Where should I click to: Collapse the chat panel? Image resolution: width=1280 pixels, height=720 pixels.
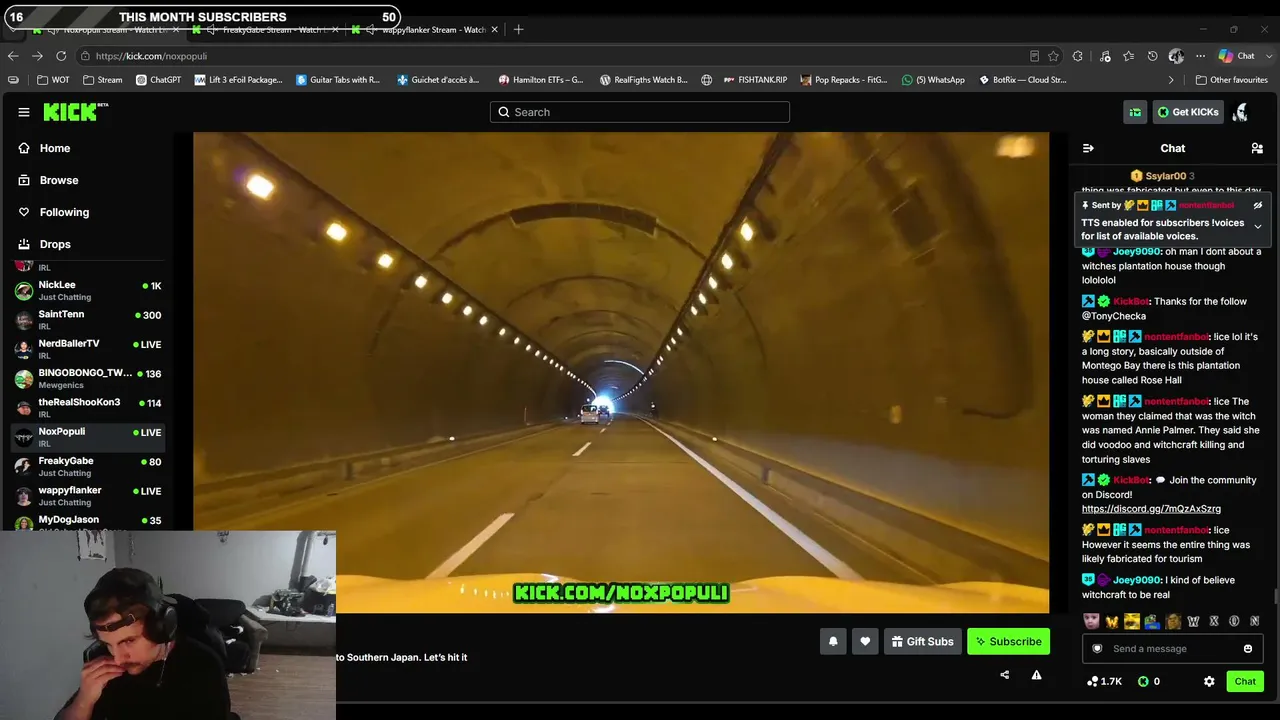(x=1088, y=148)
